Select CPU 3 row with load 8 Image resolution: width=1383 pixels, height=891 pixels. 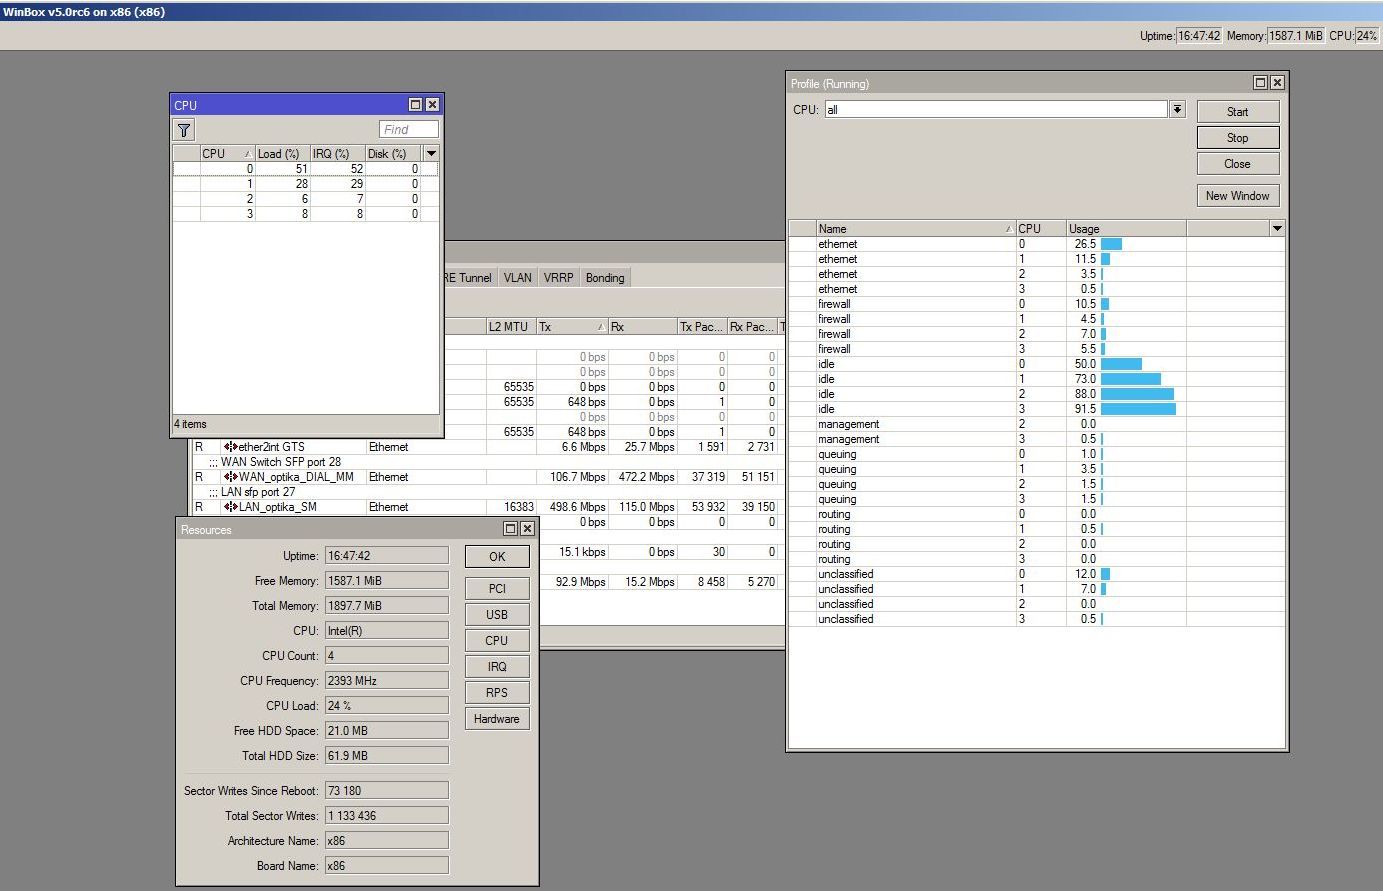pos(305,214)
